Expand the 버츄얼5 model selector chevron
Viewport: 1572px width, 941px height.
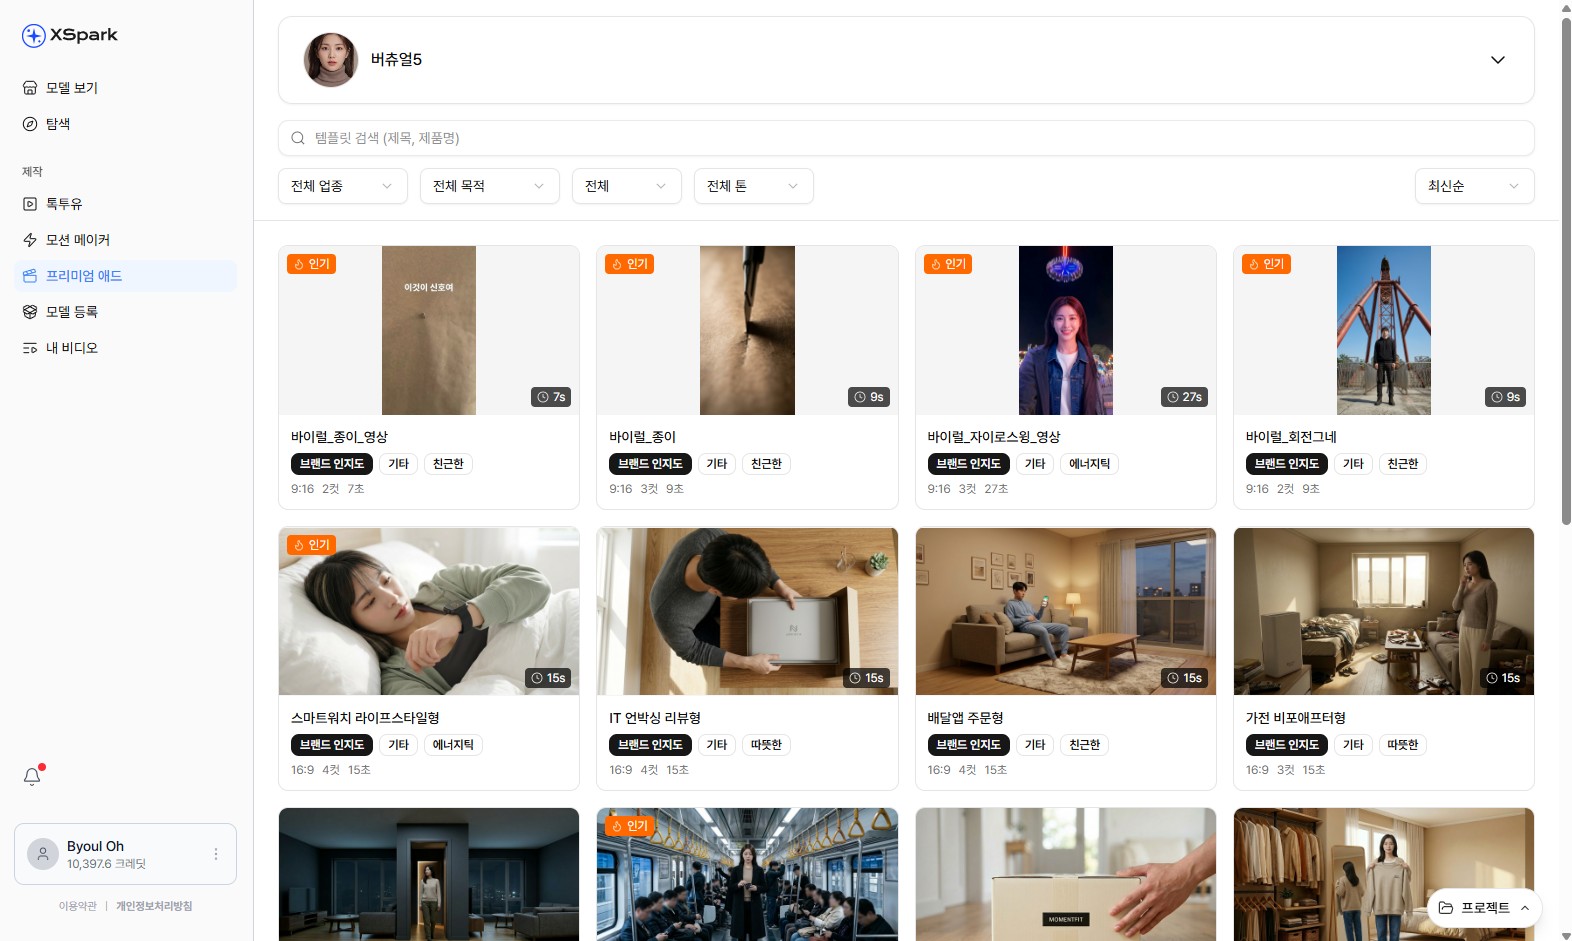point(1498,60)
